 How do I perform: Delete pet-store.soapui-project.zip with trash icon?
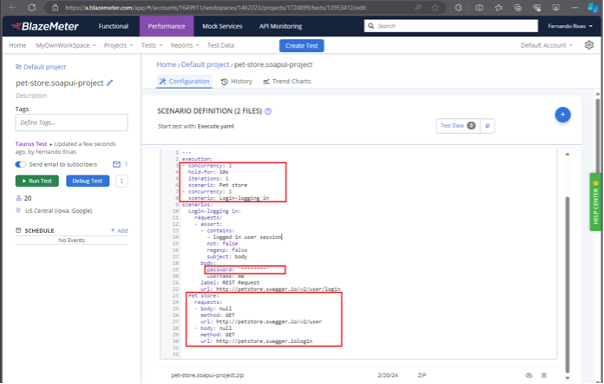[544, 375]
